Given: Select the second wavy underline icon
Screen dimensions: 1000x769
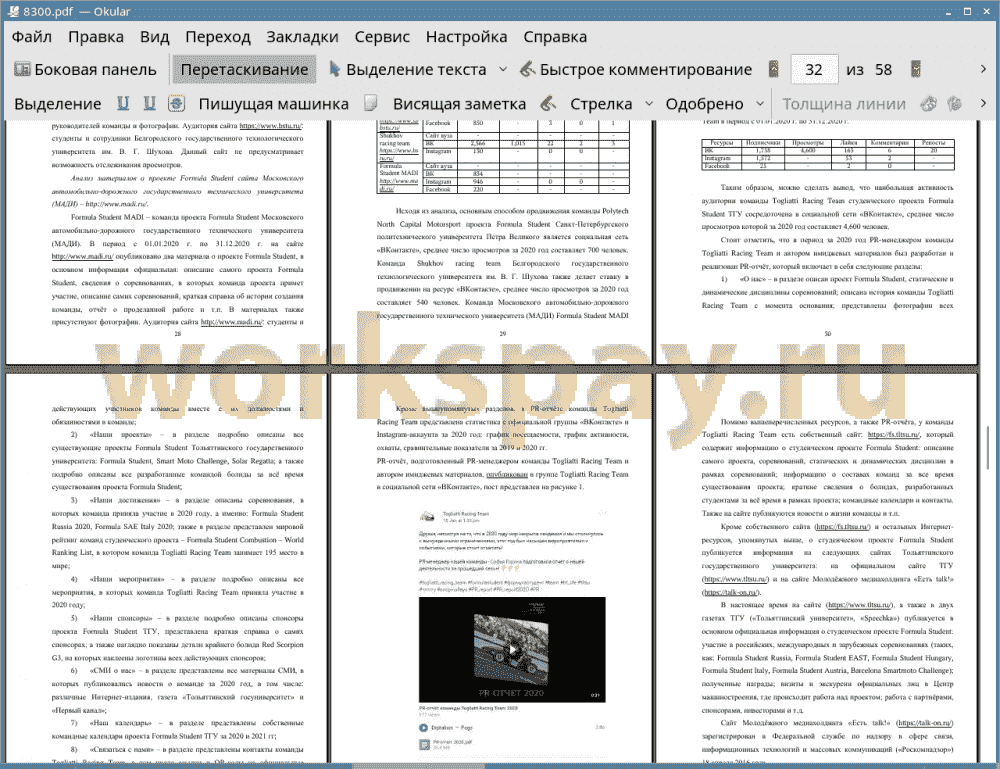Looking at the screenshot, I should coord(149,103).
